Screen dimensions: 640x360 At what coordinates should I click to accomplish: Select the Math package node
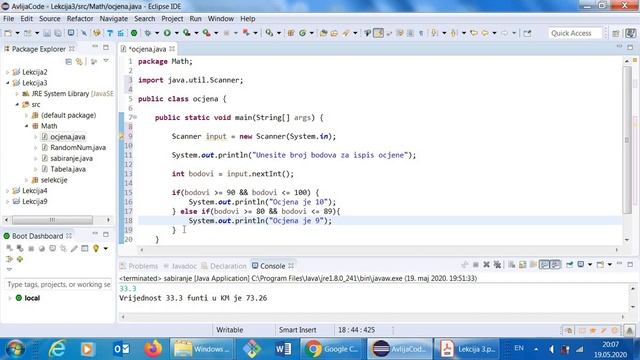tap(49, 126)
